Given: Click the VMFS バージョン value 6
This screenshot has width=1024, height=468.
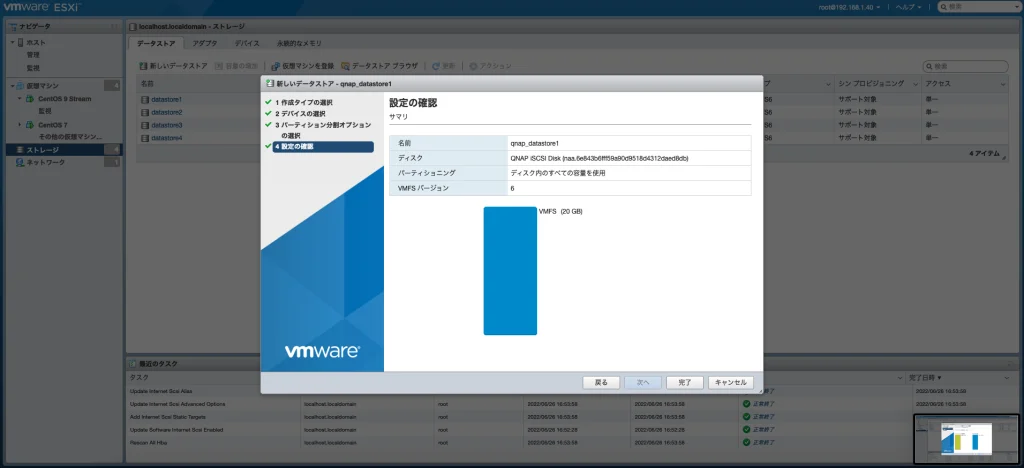Looking at the screenshot, I should tap(513, 188).
